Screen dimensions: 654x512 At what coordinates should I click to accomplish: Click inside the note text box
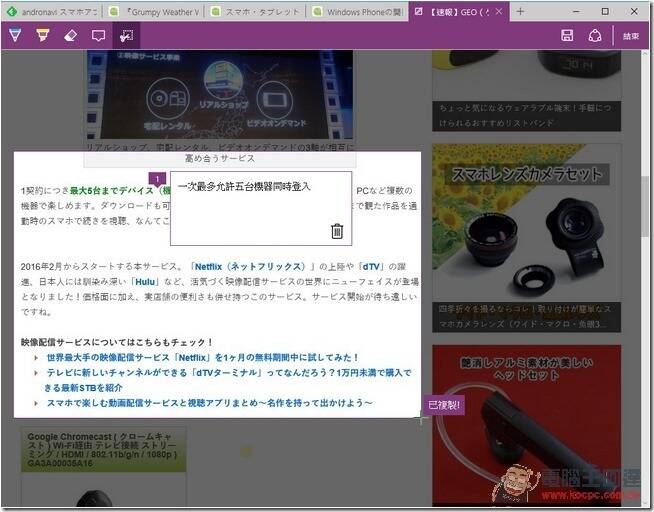coord(261,208)
